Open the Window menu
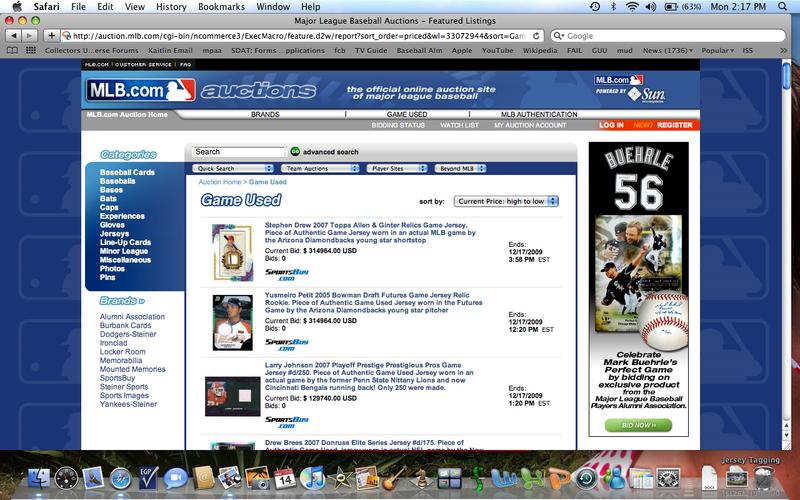This screenshot has height=500, width=800. click(x=273, y=7)
